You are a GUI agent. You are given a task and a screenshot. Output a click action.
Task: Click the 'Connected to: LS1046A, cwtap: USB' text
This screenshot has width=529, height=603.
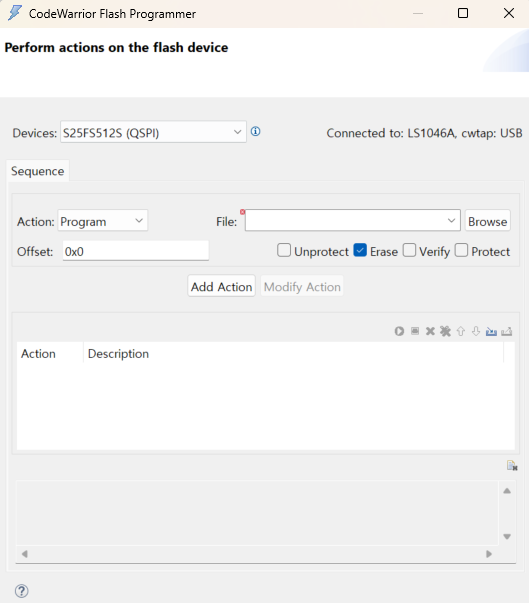click(424, 133)
